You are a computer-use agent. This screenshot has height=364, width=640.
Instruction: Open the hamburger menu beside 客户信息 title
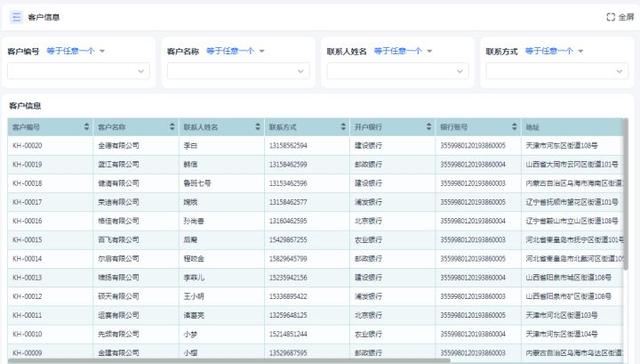pos(16,17)
